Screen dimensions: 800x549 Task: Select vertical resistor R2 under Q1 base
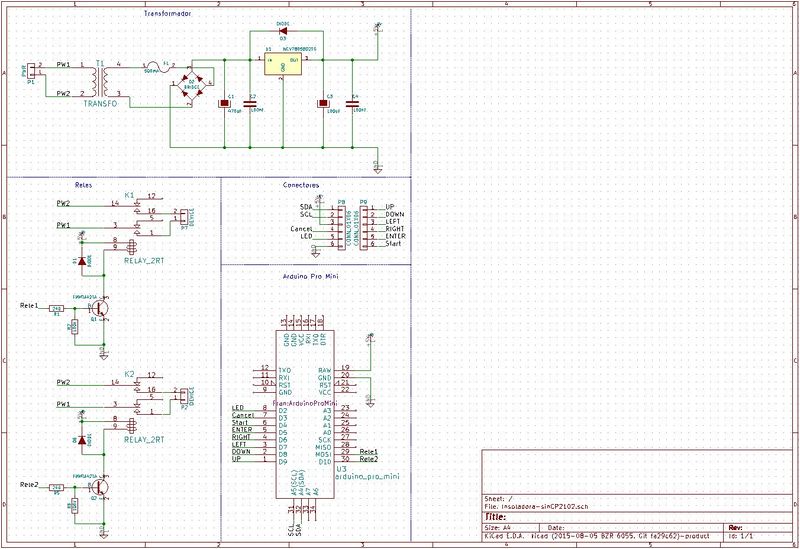pyautogui.click(x=74, y=327)
